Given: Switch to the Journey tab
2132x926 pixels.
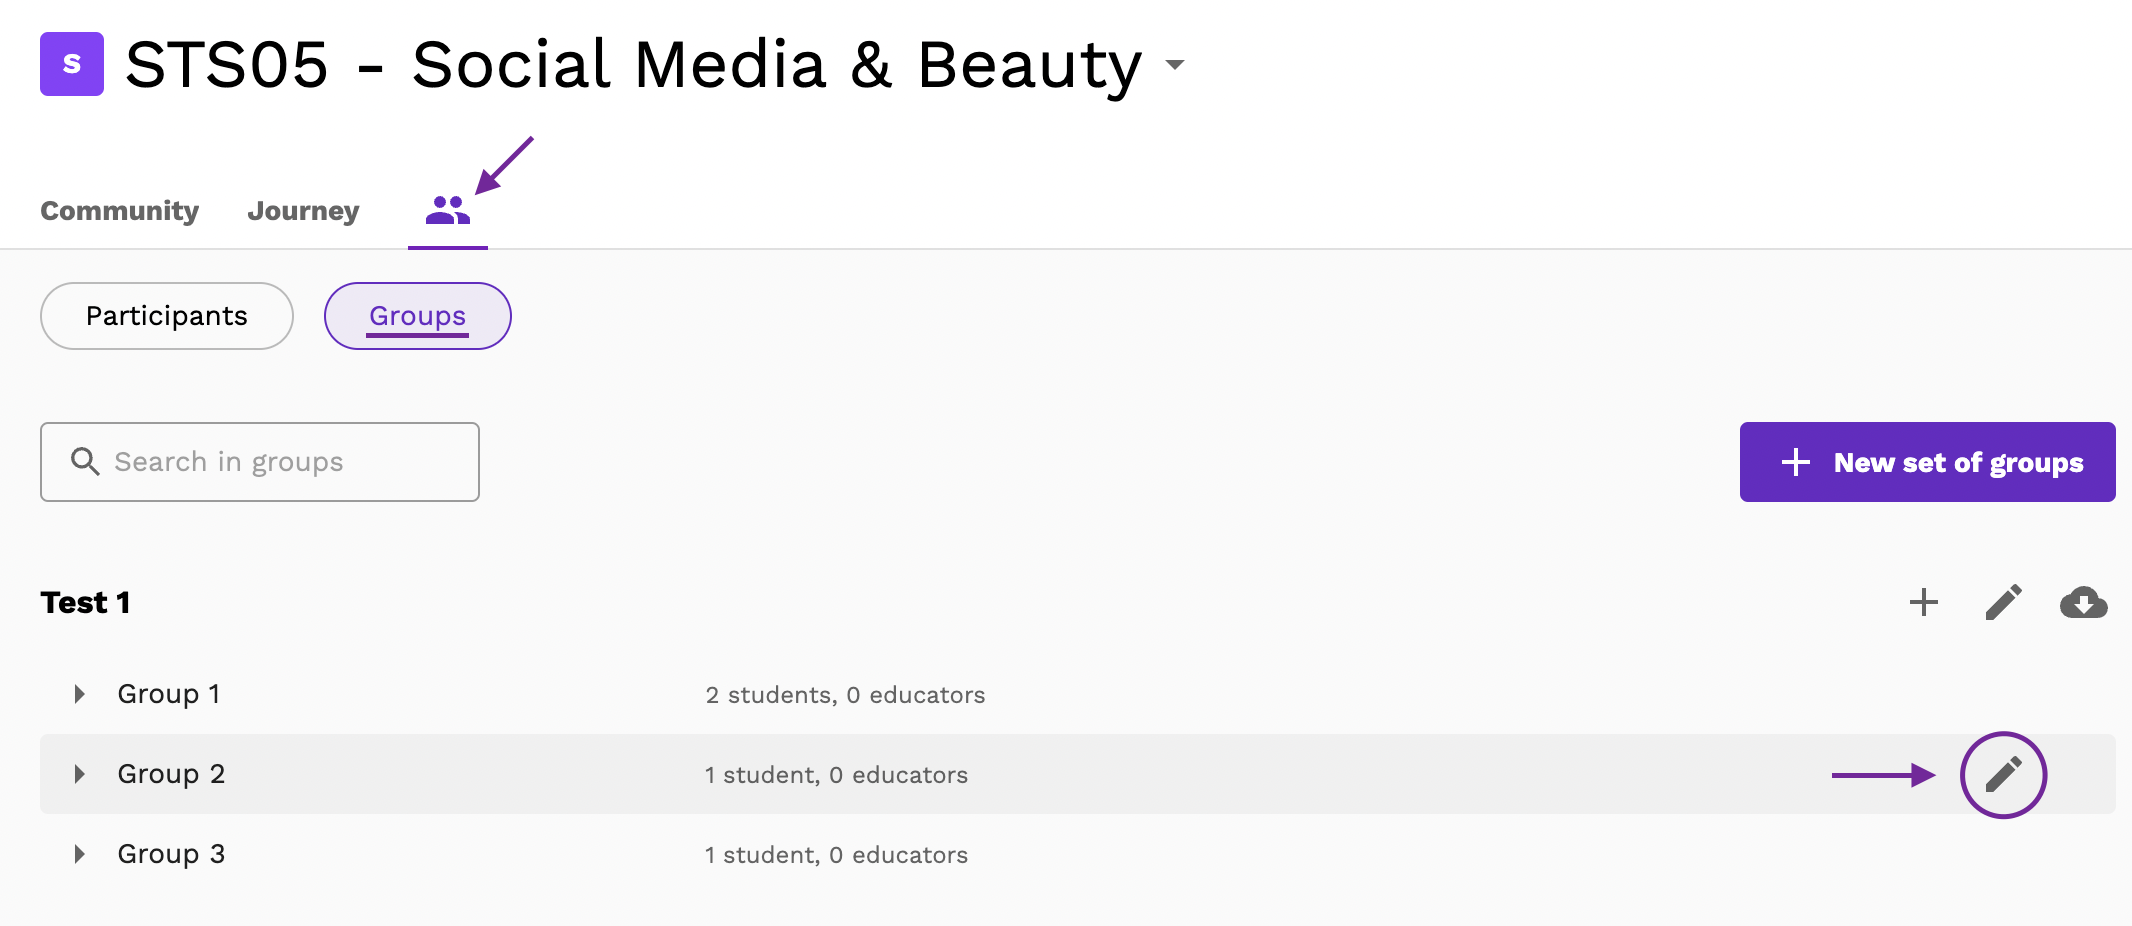Looking at the screenshot, I should tap(303, 210).
